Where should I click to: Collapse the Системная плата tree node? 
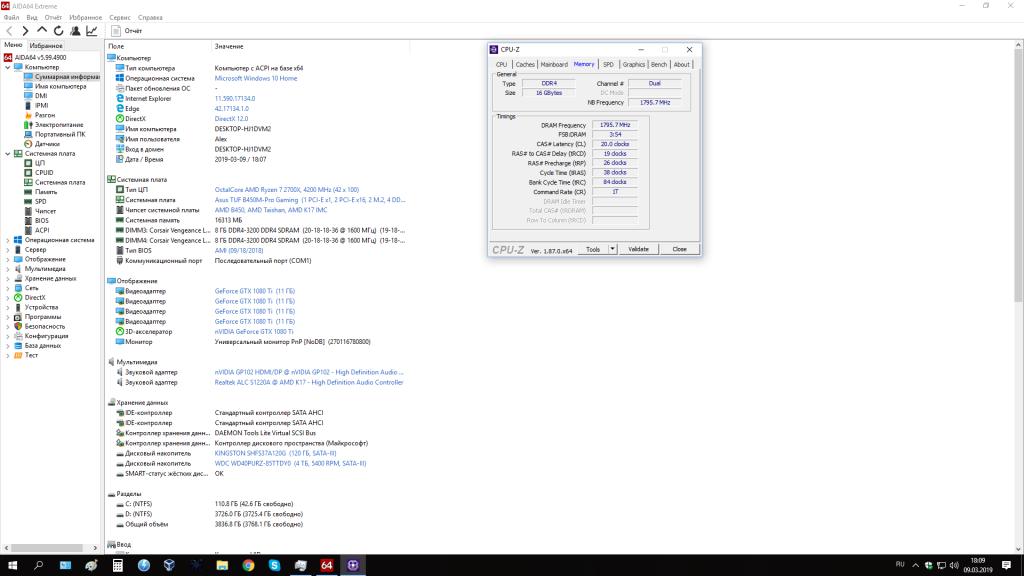[x=7, y=153]
